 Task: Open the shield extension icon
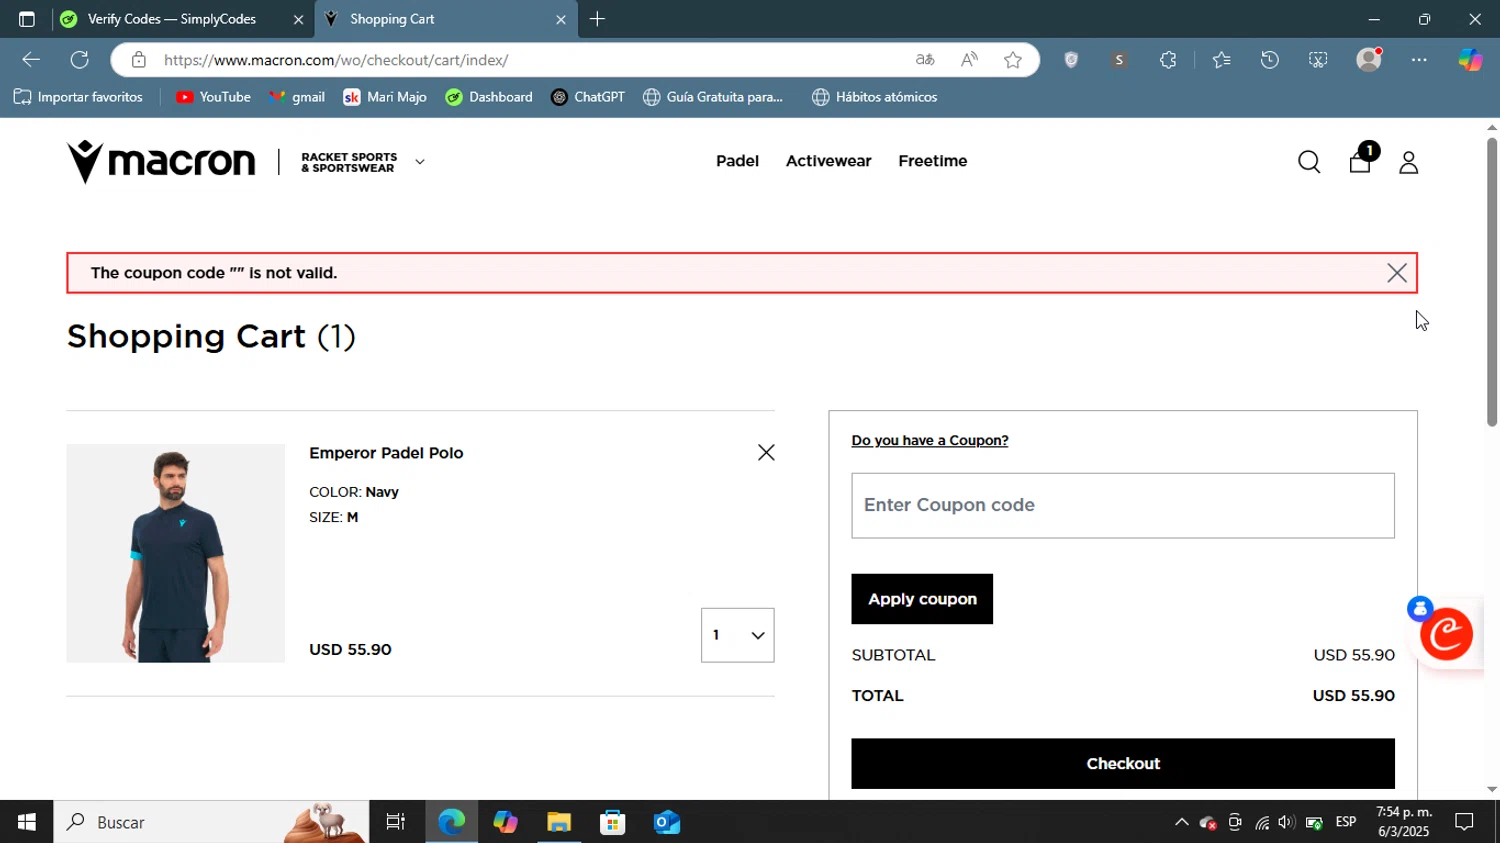(1071, 60)
